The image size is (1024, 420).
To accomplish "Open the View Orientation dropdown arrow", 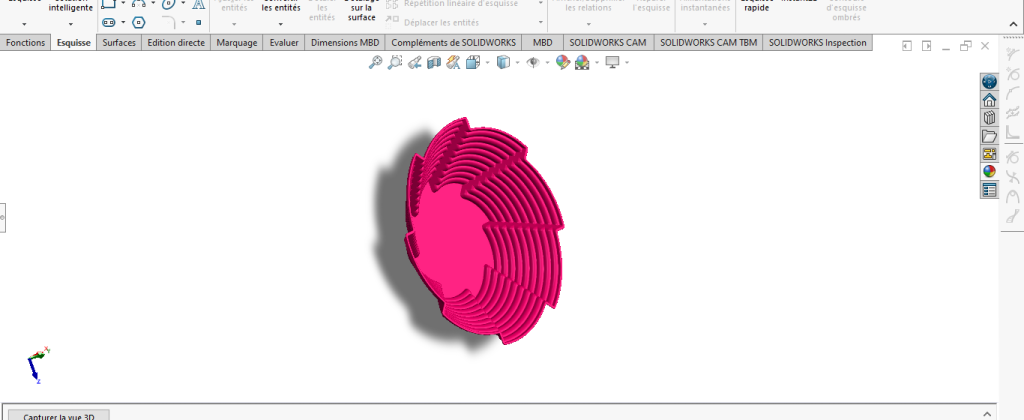I will pyautogui.click(x=487, y=63).
